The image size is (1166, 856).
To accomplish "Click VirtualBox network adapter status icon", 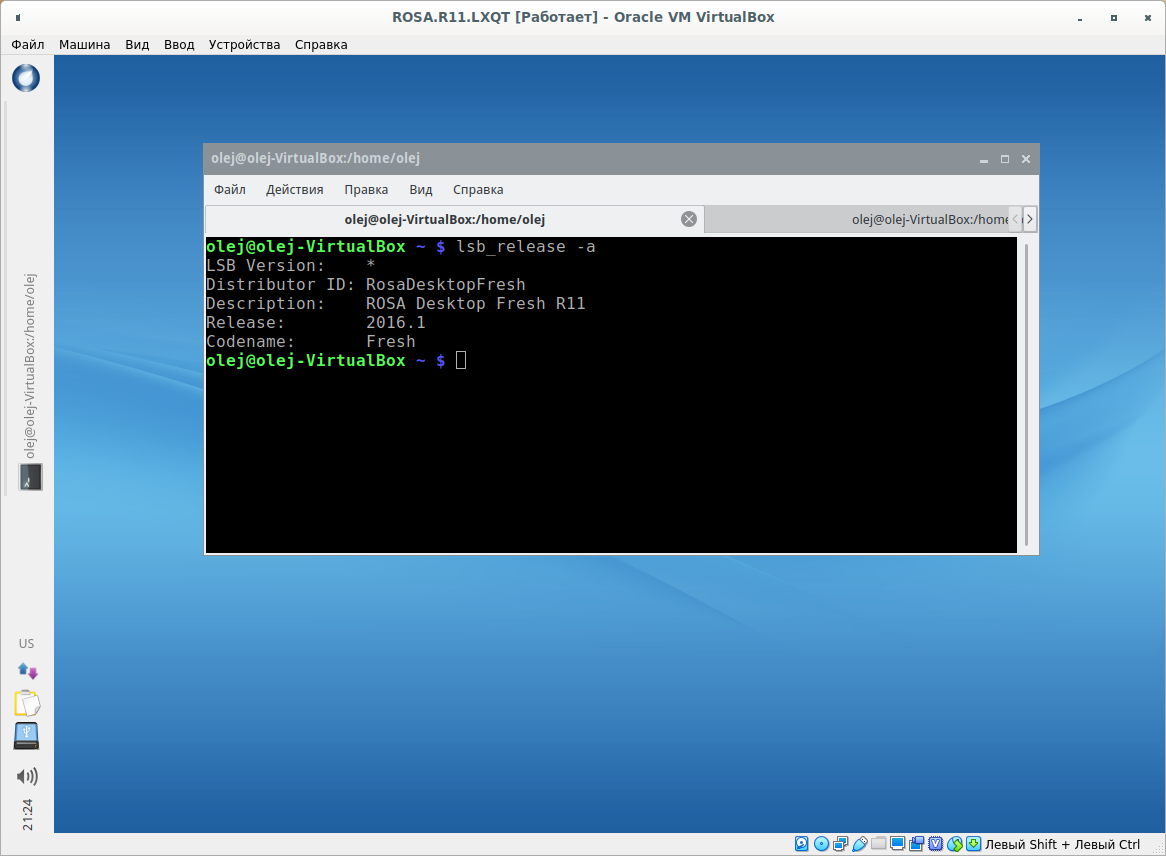I will coord(840,845).
